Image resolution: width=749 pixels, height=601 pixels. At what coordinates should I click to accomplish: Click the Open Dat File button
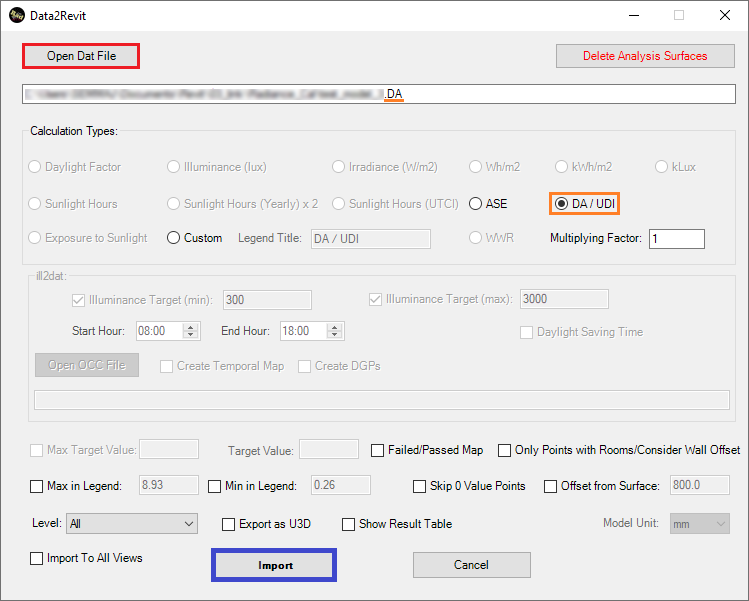81,56
